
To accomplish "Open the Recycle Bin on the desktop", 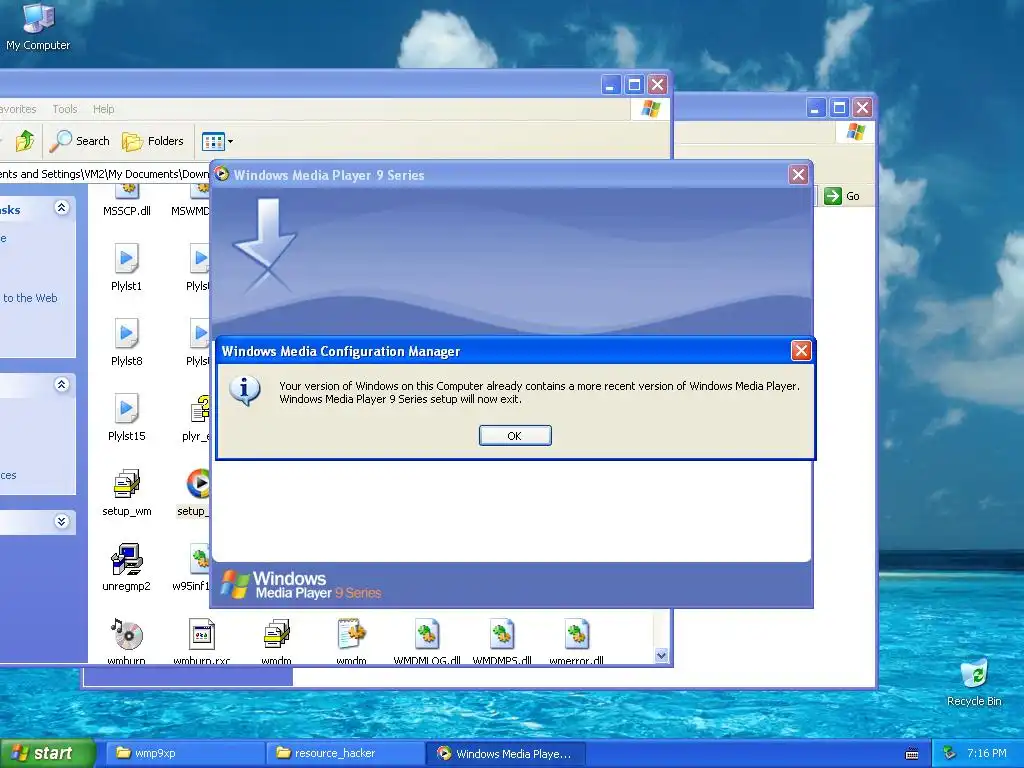I will click(x=974, y=682).
